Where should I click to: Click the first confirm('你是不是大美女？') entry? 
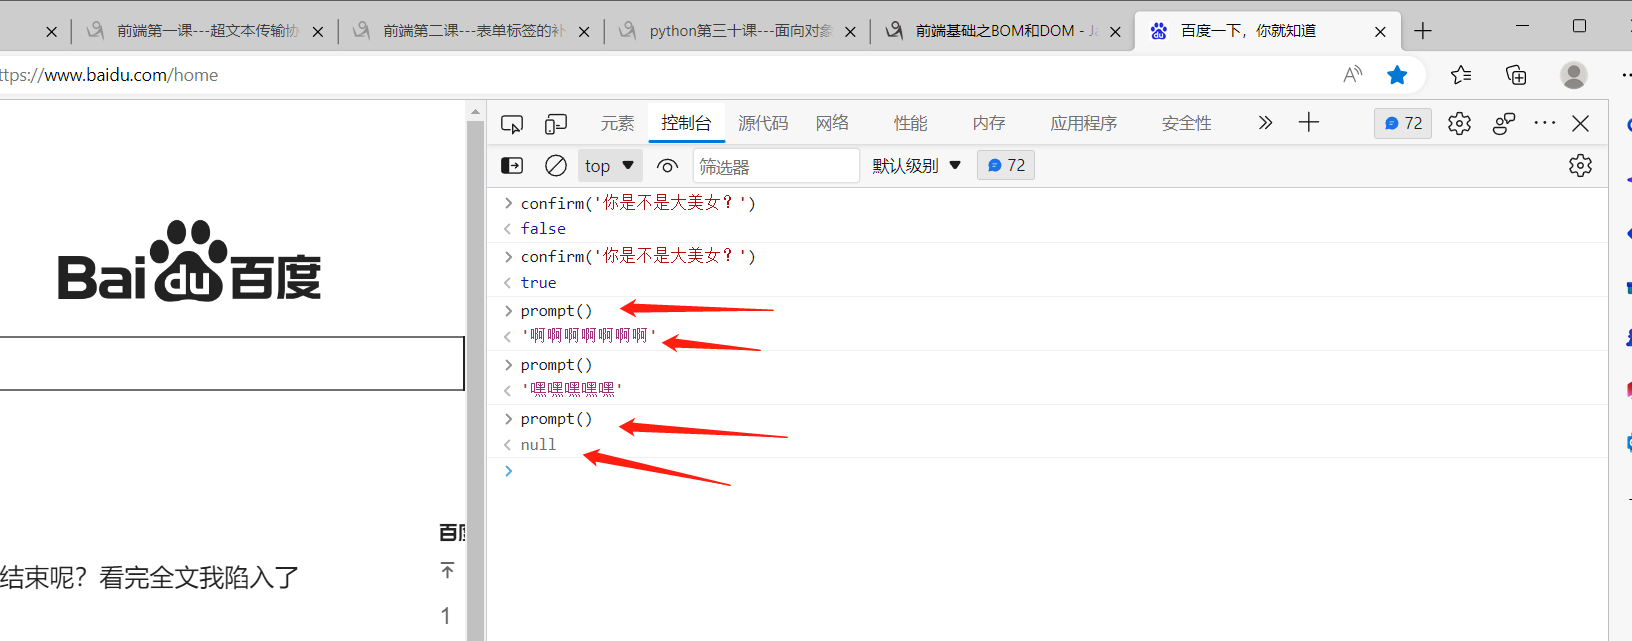[x=638, y=203]
